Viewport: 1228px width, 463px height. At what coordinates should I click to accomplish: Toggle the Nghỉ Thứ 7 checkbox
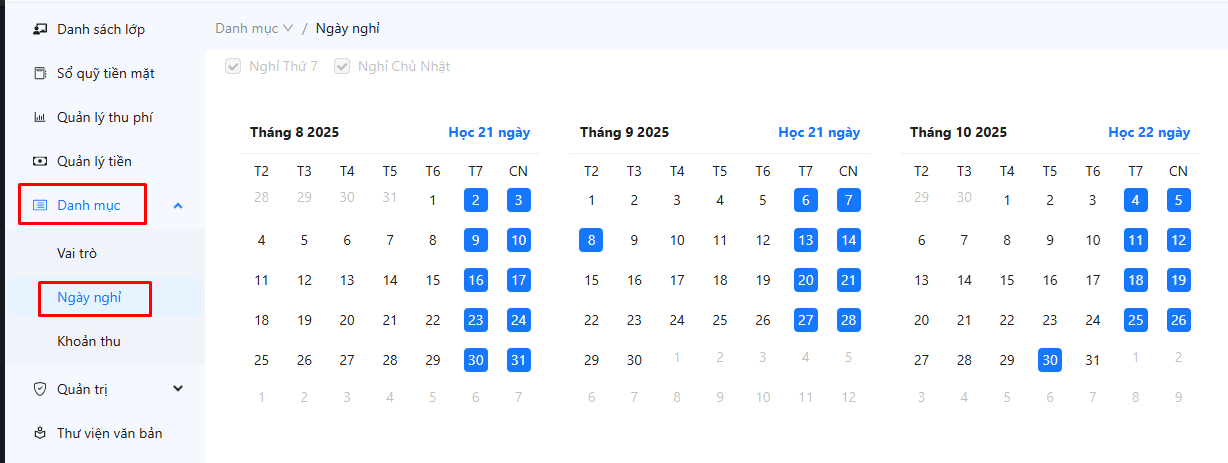point(233,66)
